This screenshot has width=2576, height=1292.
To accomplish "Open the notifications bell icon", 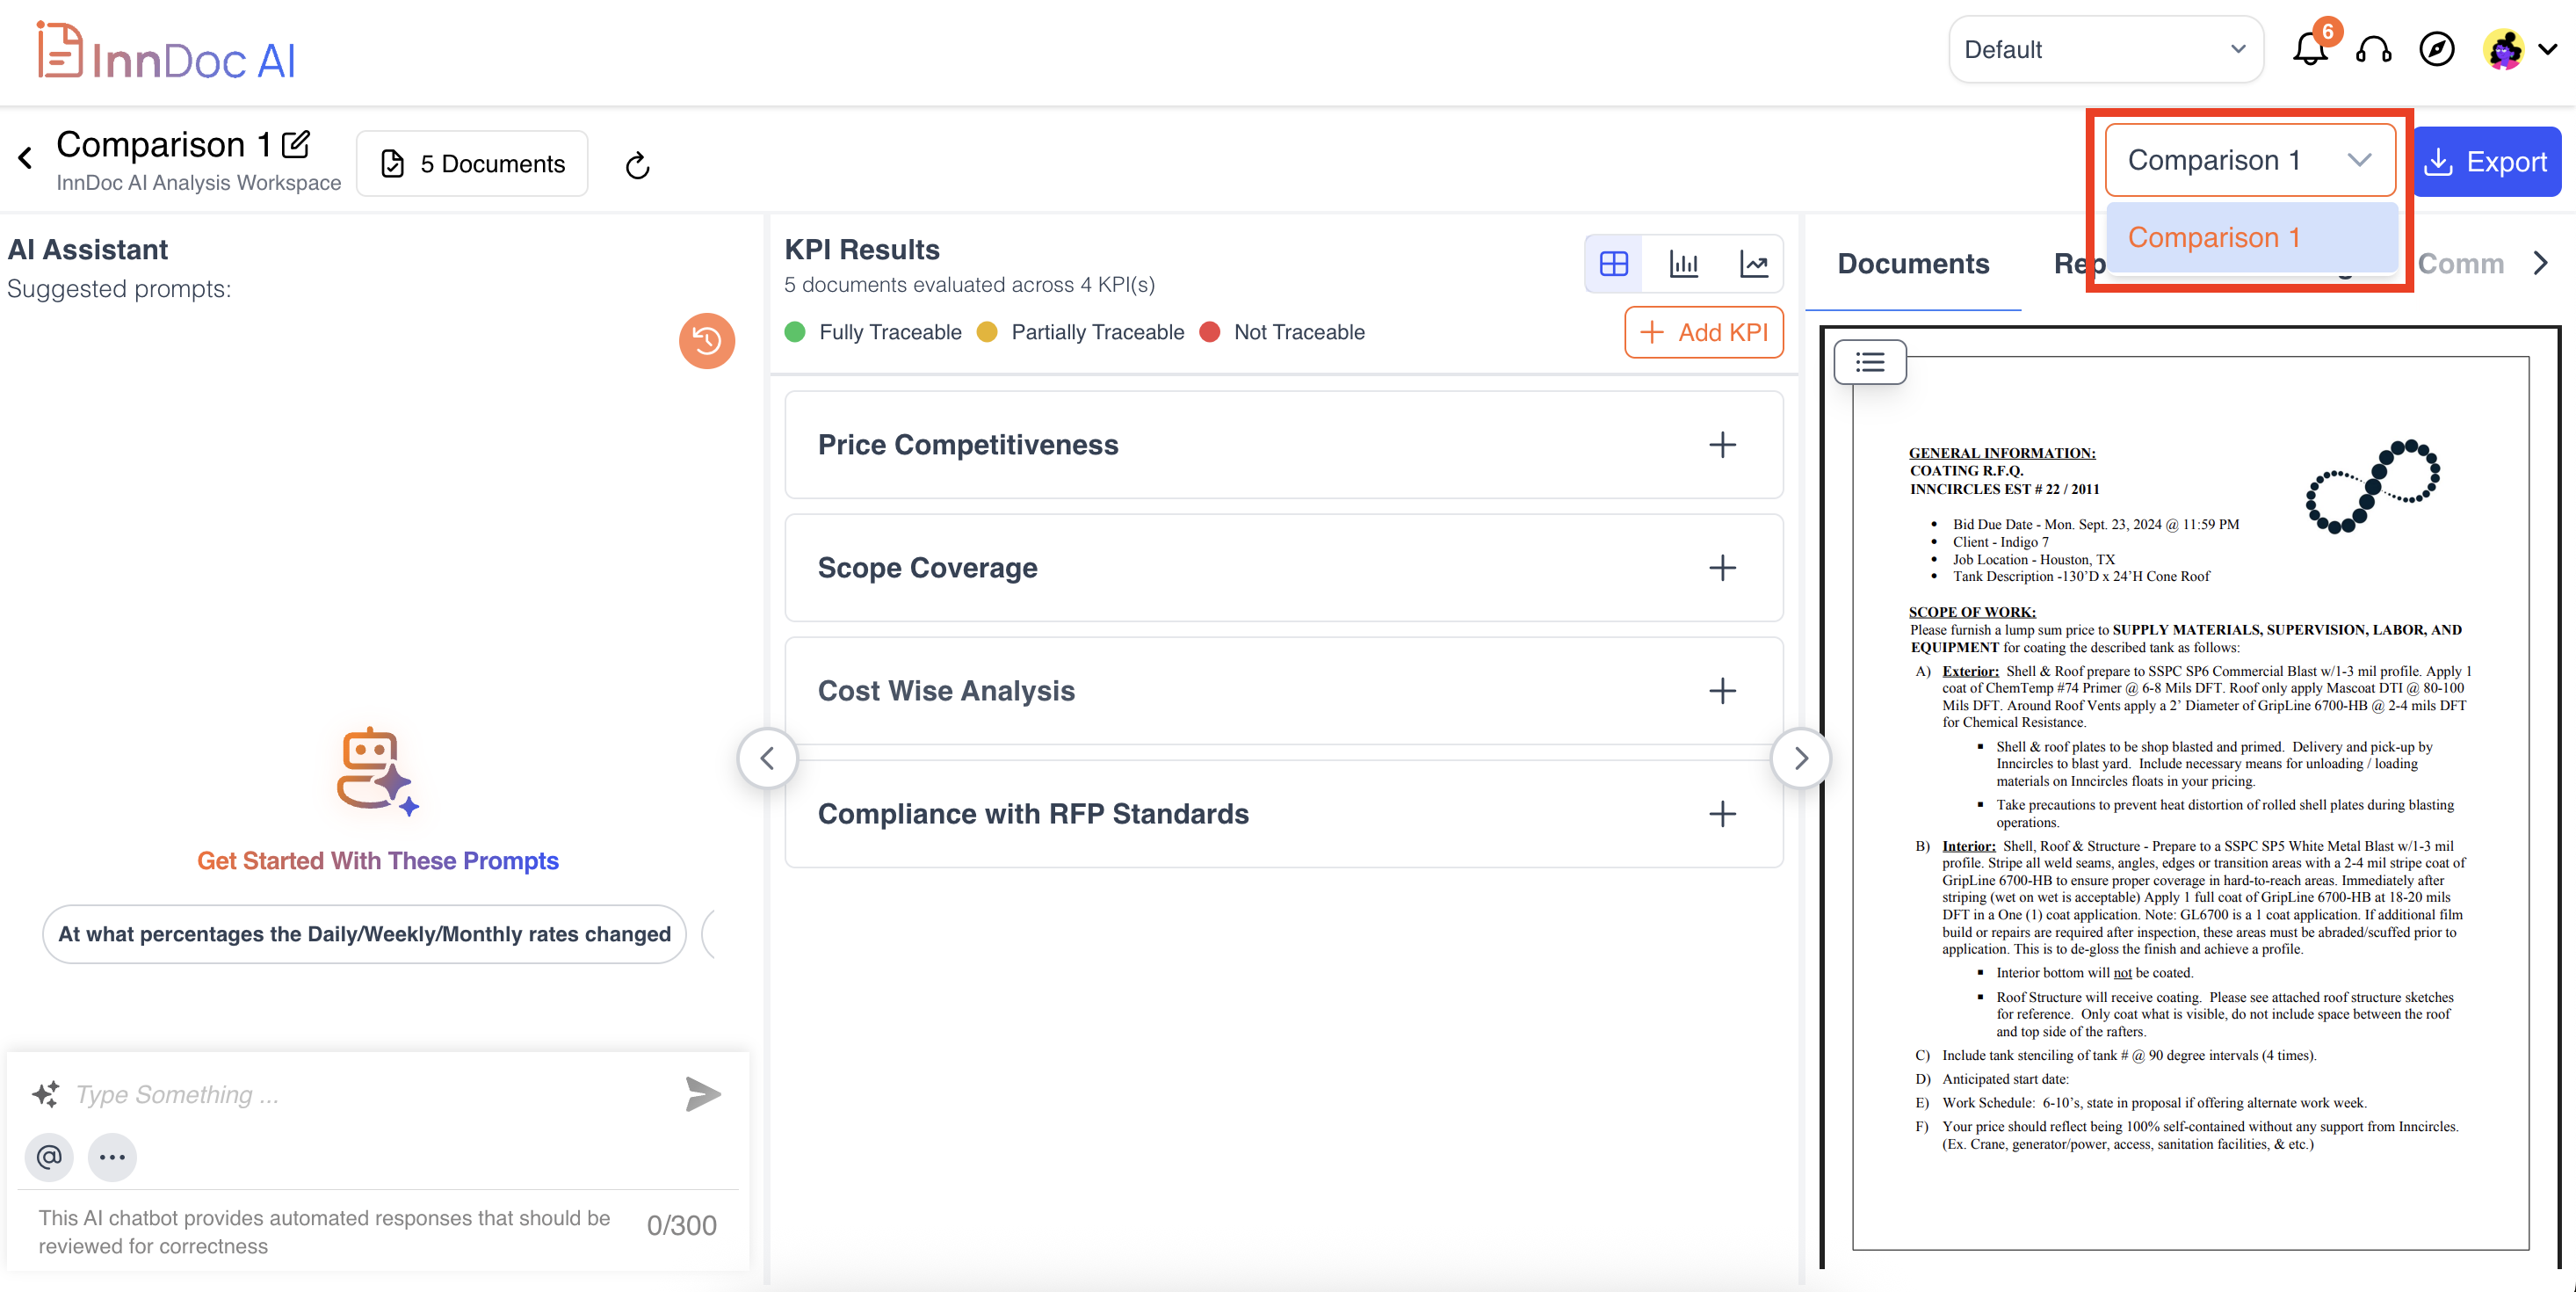I will [x=2309, y=49].
